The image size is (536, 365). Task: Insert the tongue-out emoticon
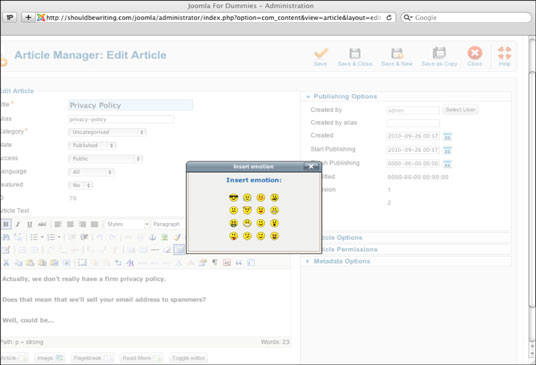[x=233, y=236]
